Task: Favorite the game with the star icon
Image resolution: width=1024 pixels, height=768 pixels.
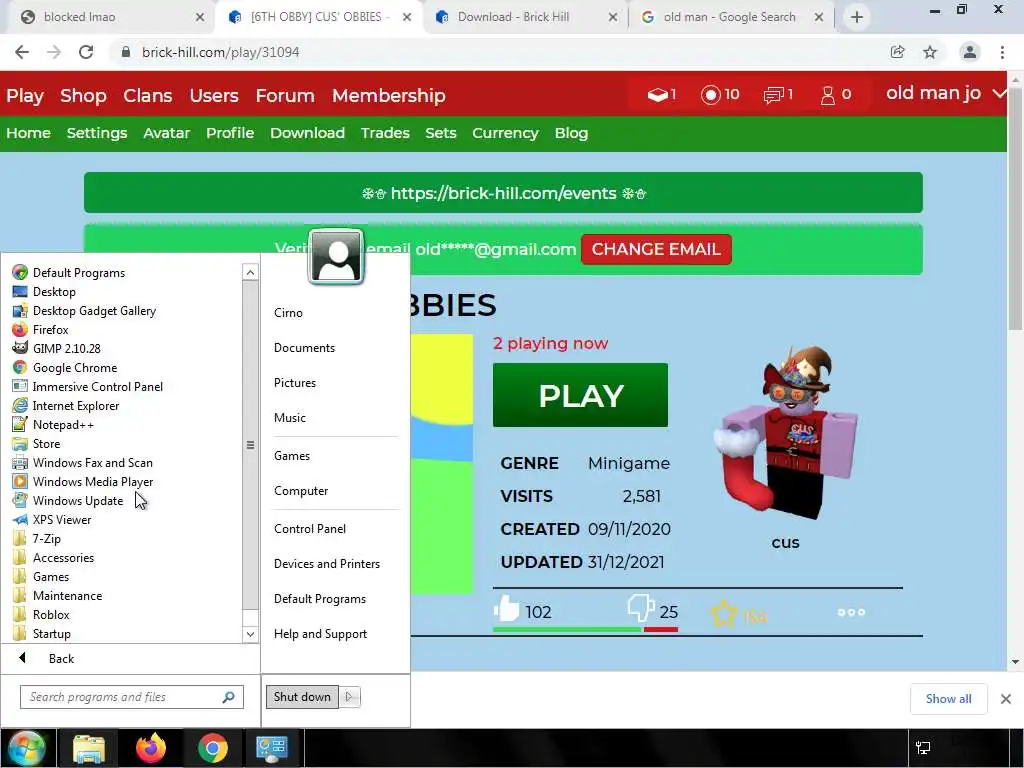Action: pyautogui.click(x=724, y=614)
